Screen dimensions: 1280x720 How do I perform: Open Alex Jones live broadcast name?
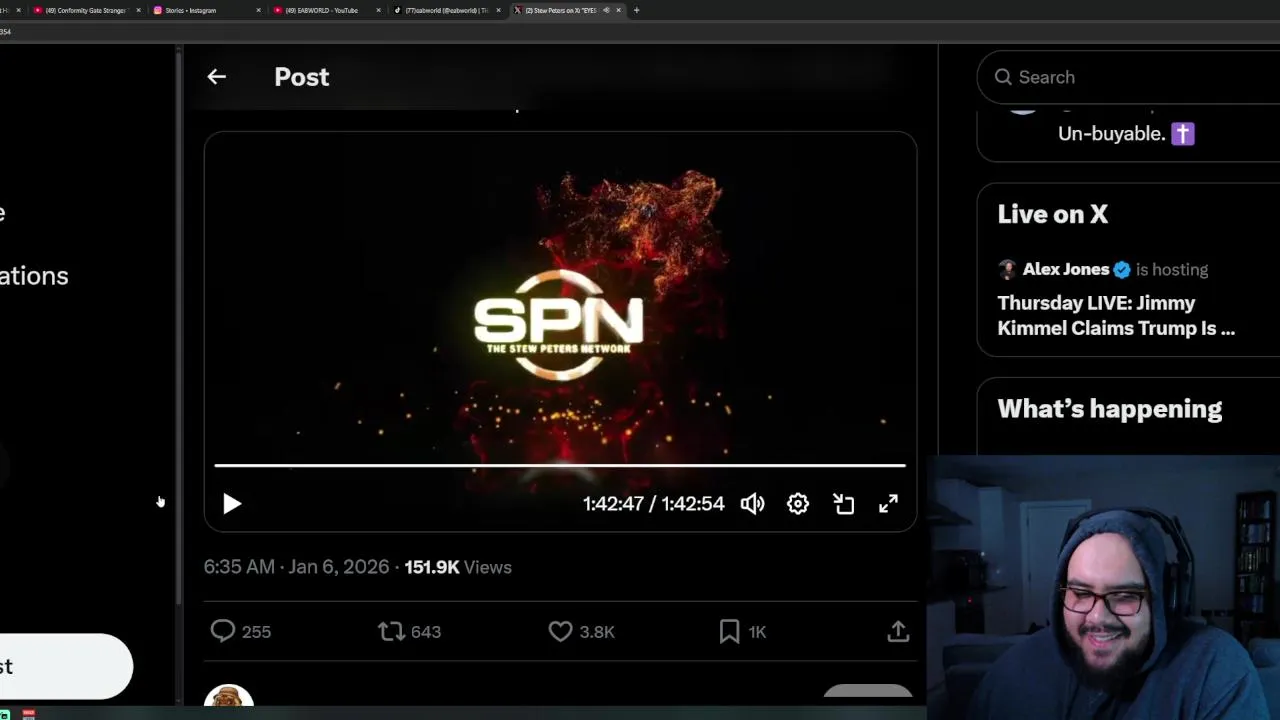click(1065, 269)
